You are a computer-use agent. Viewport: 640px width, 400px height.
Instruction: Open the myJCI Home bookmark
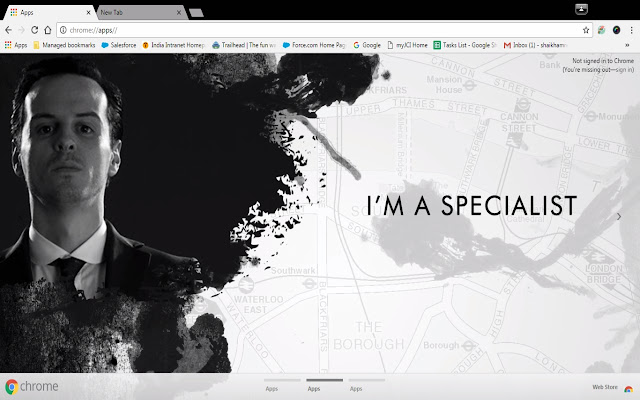[407, 45]
